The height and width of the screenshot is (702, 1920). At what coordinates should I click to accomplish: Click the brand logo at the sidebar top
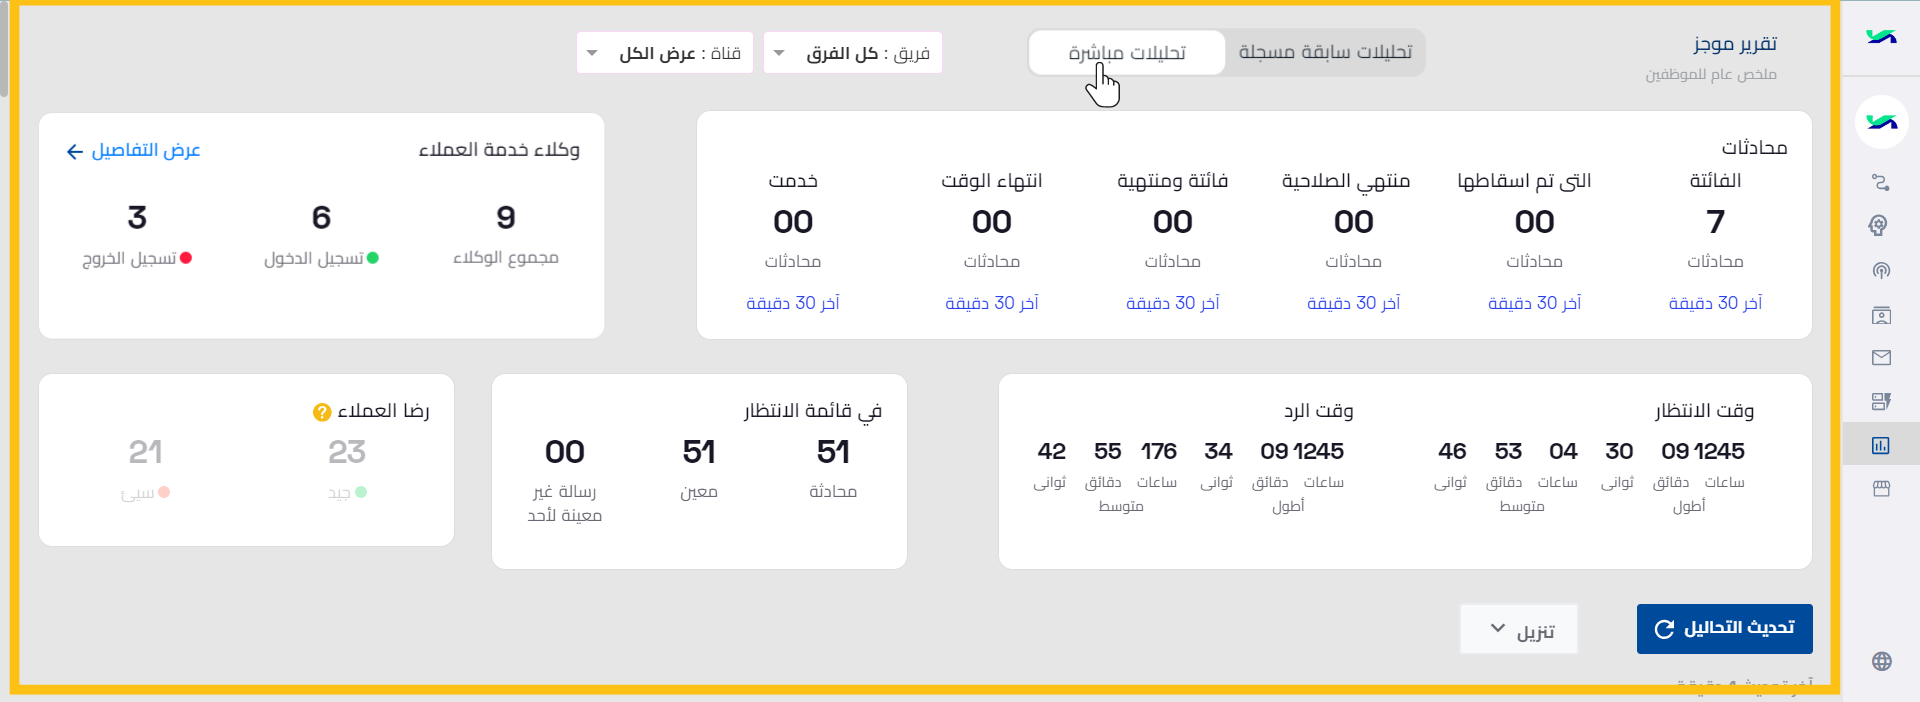click(x=1881, y=37)
